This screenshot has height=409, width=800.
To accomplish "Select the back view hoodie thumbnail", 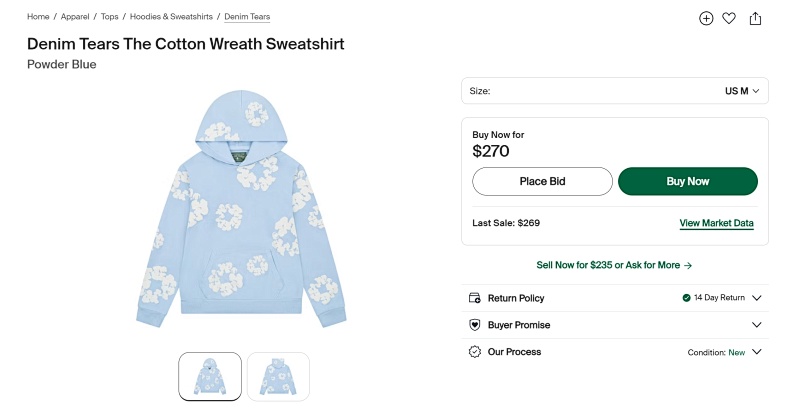I will coord(279,376).
